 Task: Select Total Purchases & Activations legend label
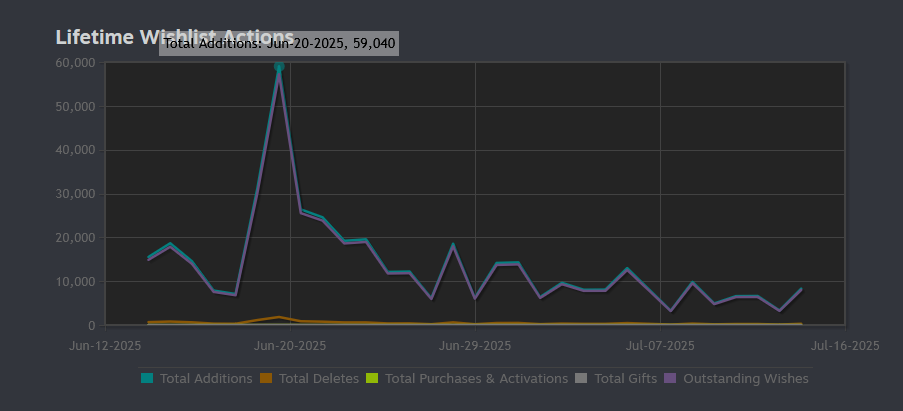coord(476,379)
